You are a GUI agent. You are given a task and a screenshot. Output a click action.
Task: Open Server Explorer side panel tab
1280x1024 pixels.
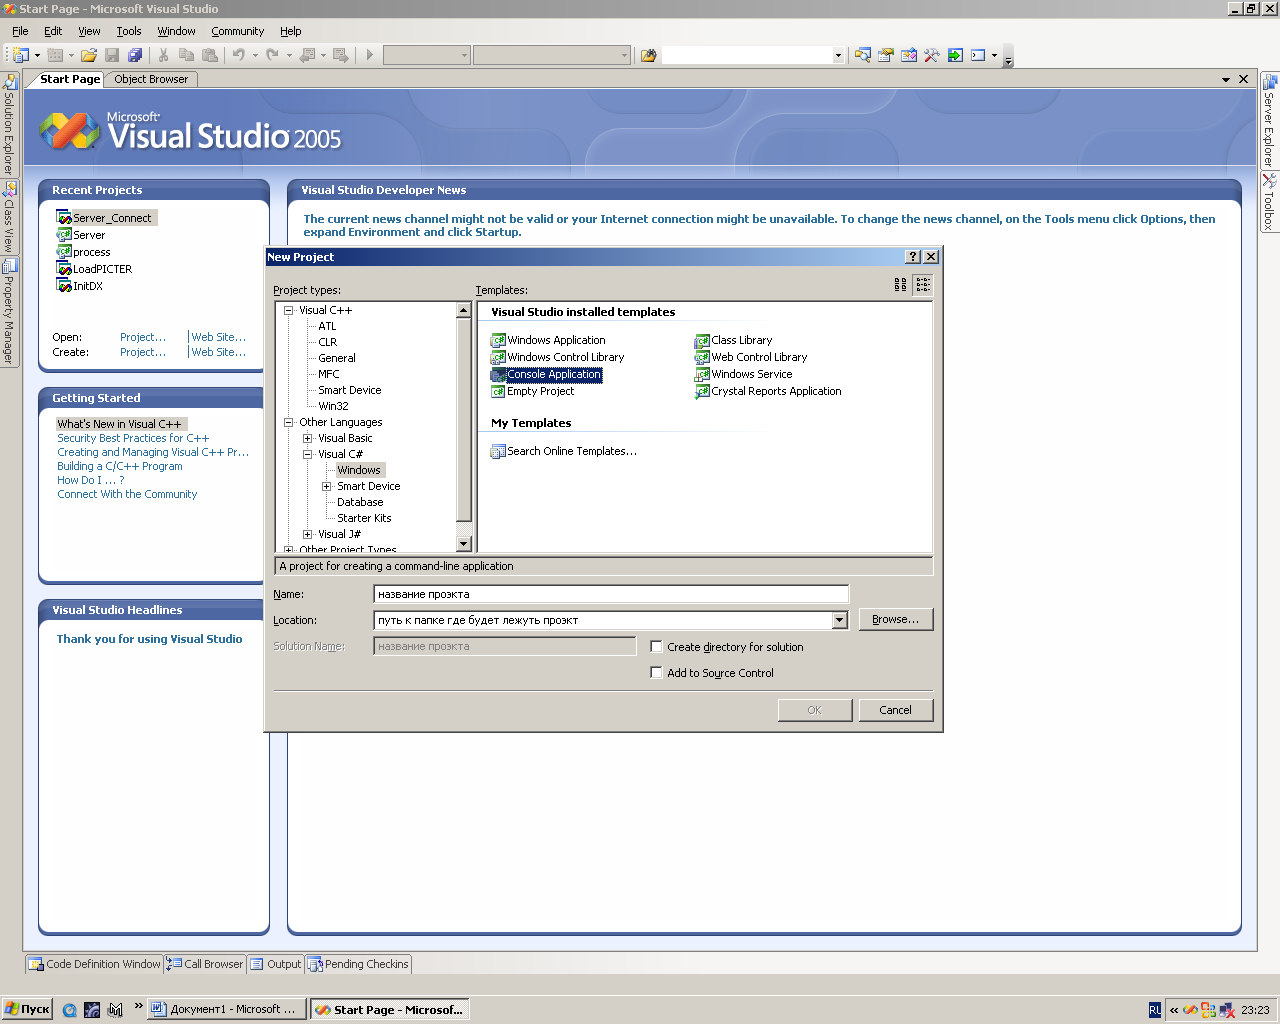(x=1269, y=122)
